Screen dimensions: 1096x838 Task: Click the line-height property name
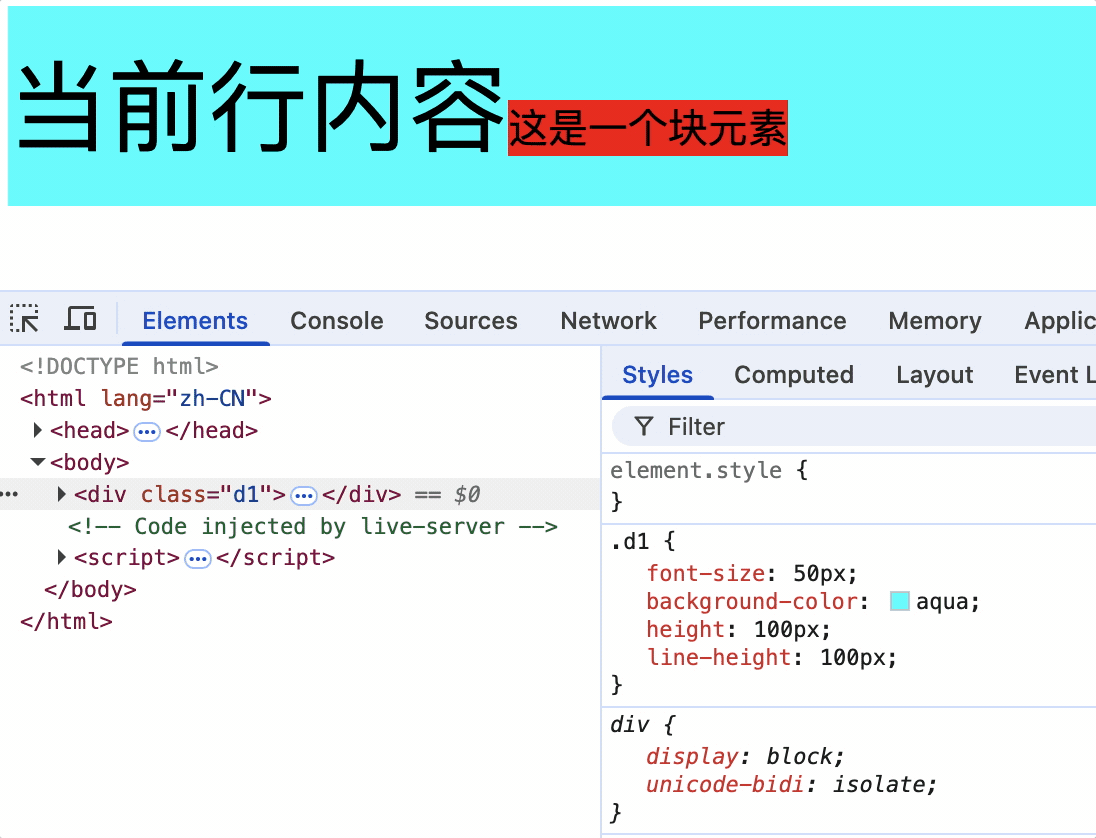coord(719,658)
